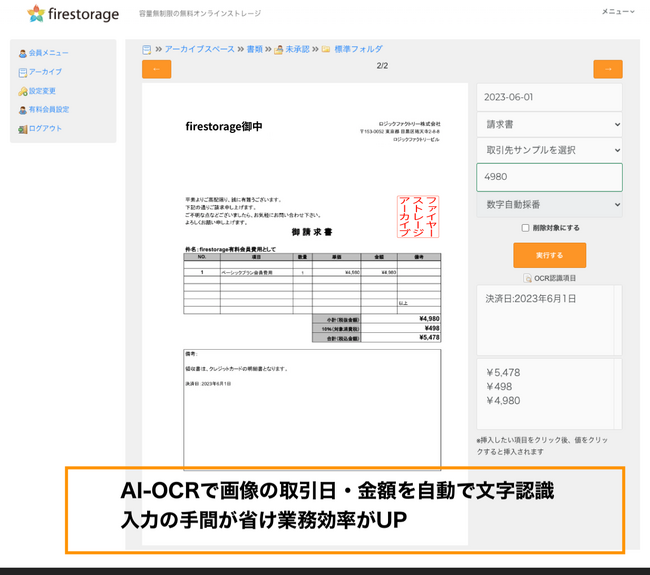Click アーカイブスペース in the breadcrumb
Image resolution: width=650 pixels, height=575 pixels.
pyautogui.click(x=199, y=49)
